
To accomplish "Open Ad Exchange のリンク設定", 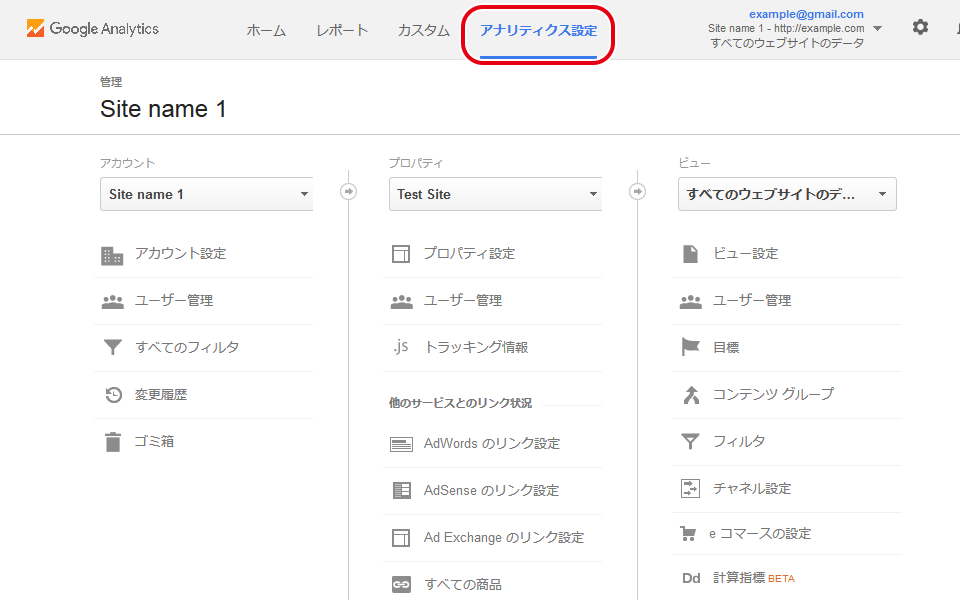I will pos(504,538).
